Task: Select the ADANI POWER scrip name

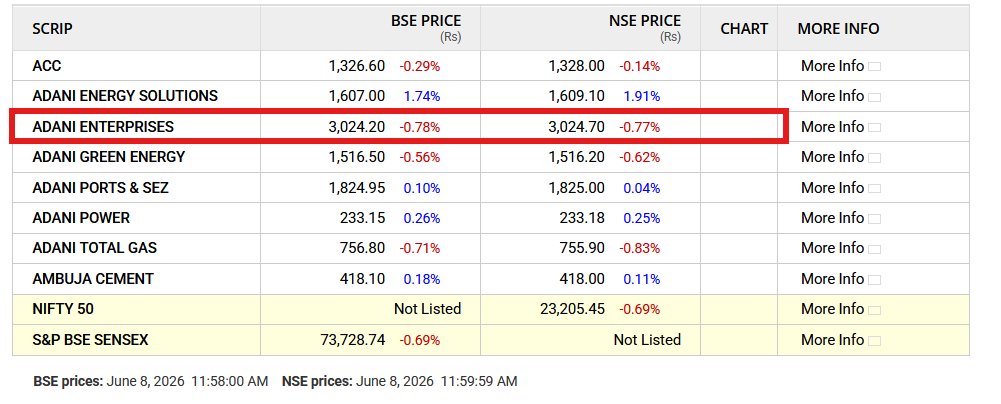Action: [81, 218]
